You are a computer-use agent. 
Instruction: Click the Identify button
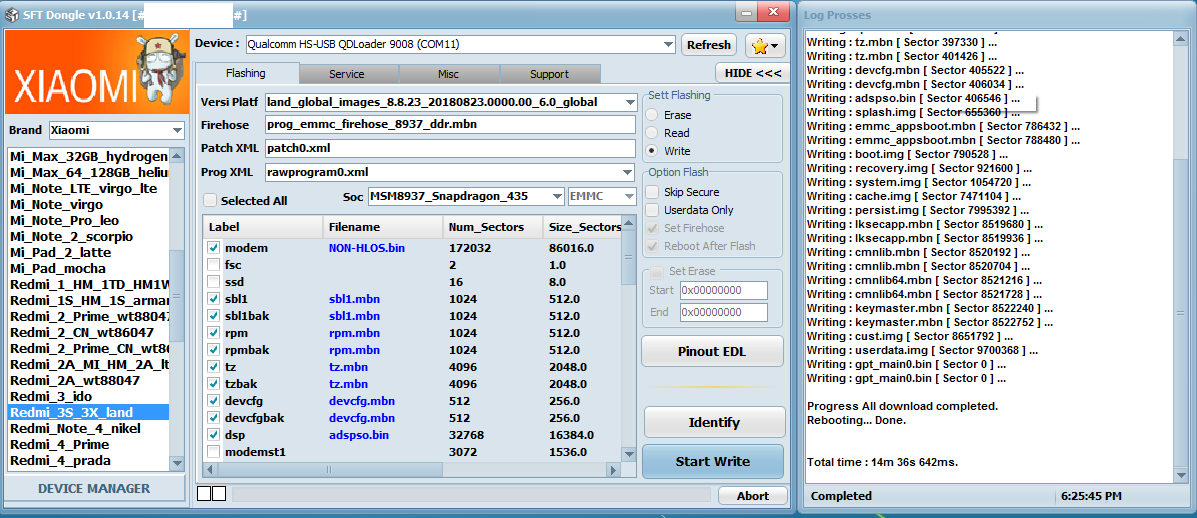tap(714, 422)
